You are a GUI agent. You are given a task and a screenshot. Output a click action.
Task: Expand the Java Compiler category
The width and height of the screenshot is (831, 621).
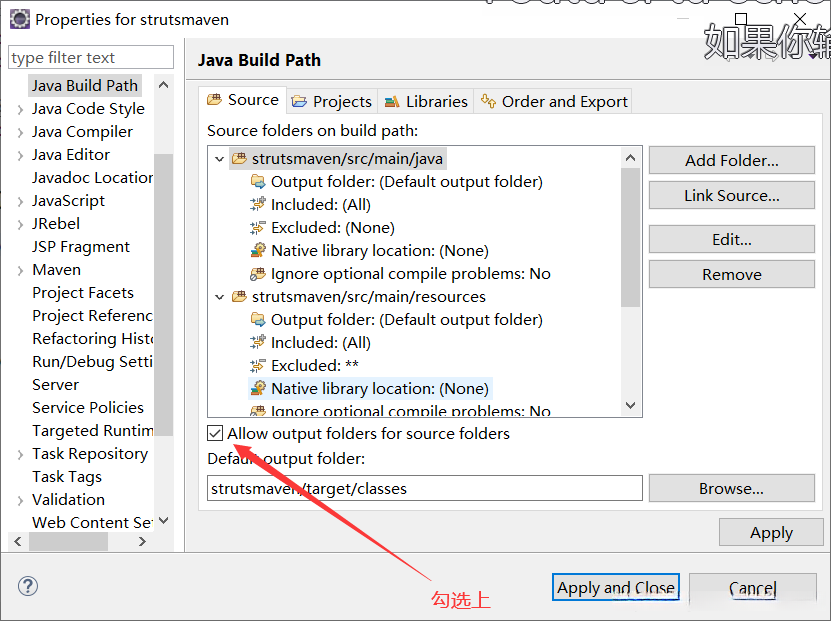(20, 132)
